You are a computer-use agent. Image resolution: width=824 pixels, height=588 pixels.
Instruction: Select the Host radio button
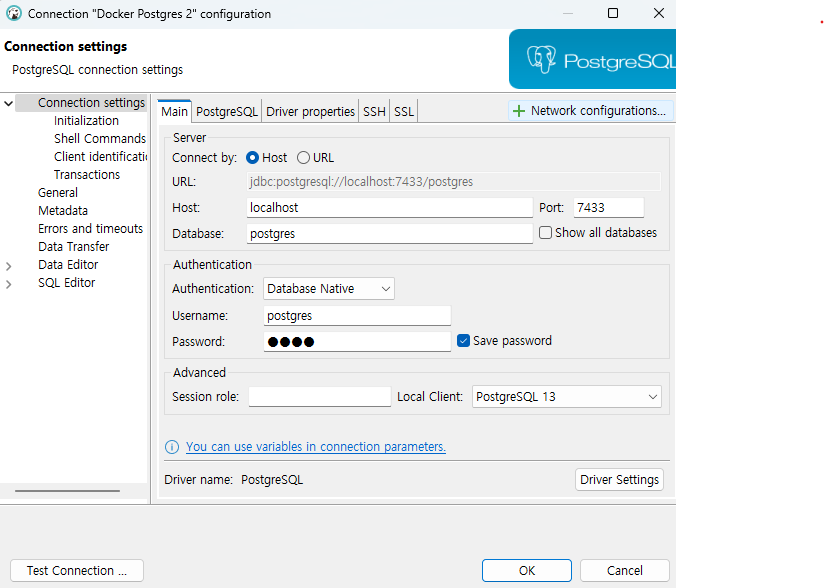[252, 158]
